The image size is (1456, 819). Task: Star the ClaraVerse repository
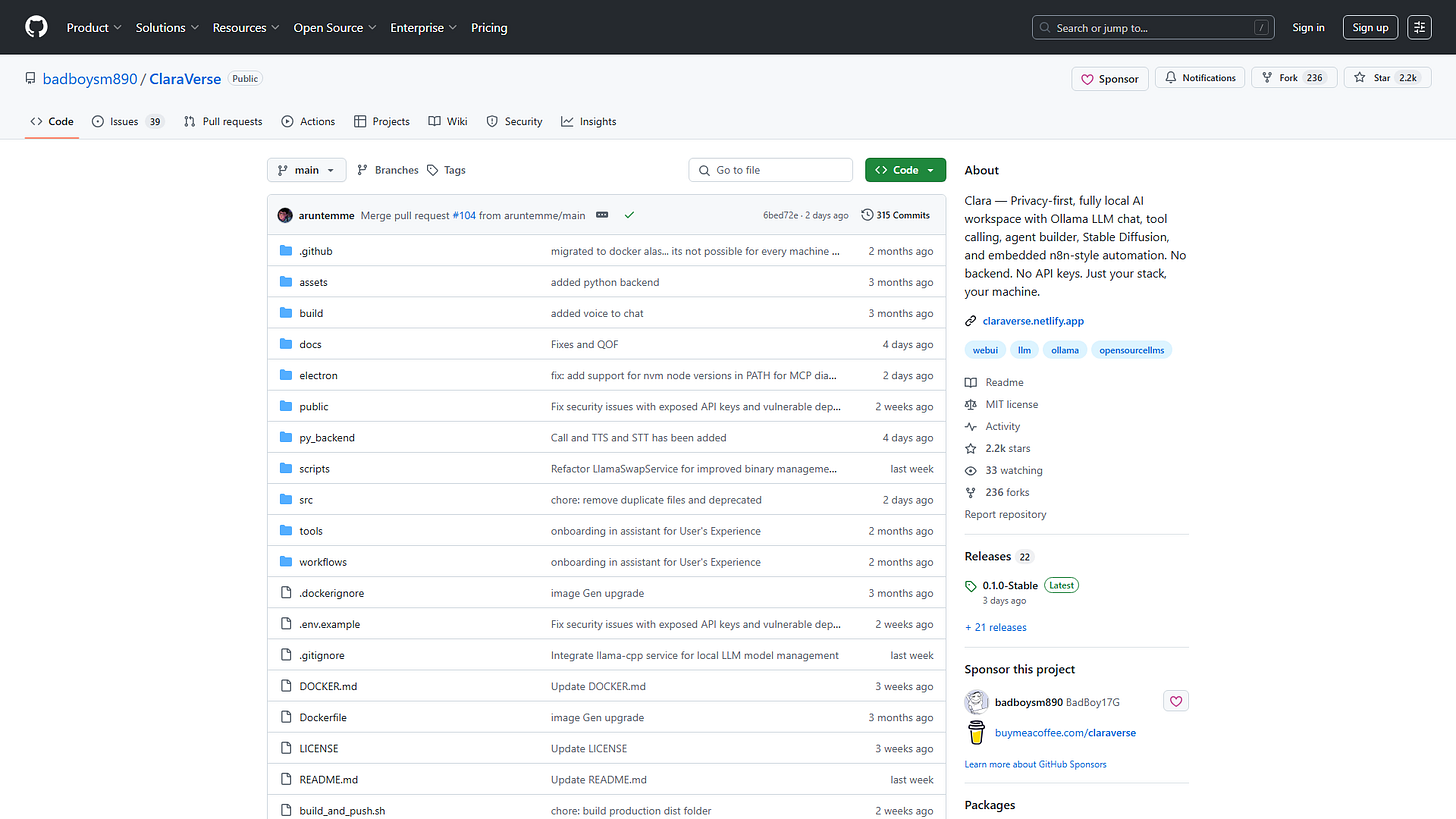tap(1387, 78)
